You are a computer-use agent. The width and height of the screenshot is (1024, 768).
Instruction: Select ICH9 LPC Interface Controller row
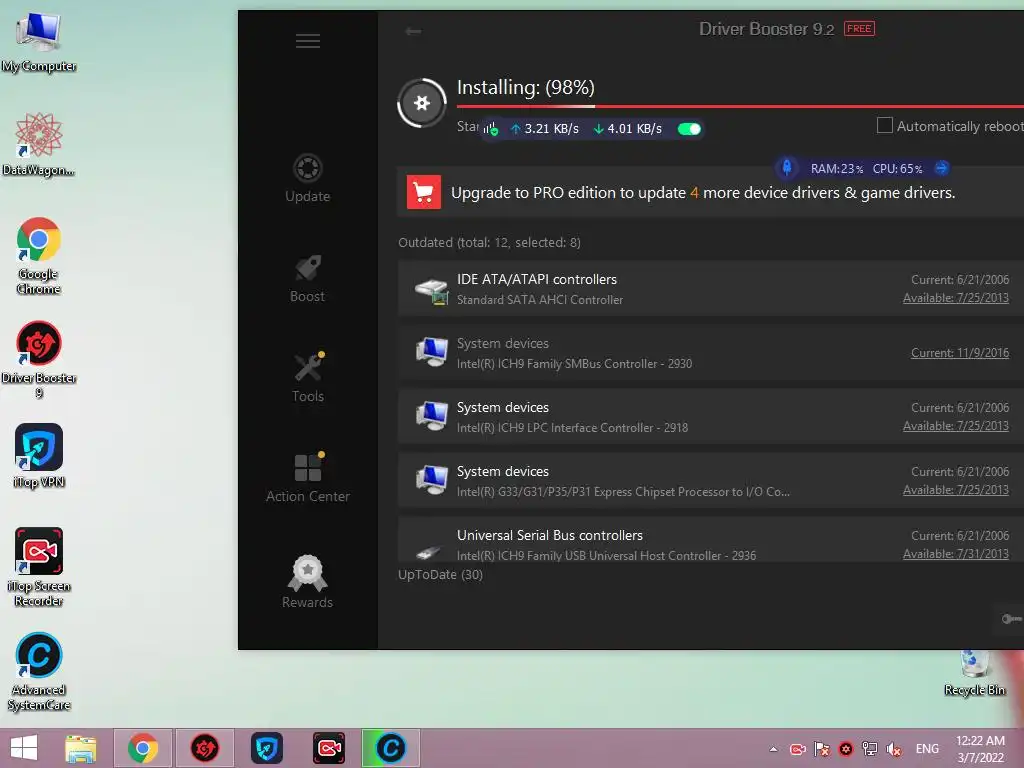(711, 417)
